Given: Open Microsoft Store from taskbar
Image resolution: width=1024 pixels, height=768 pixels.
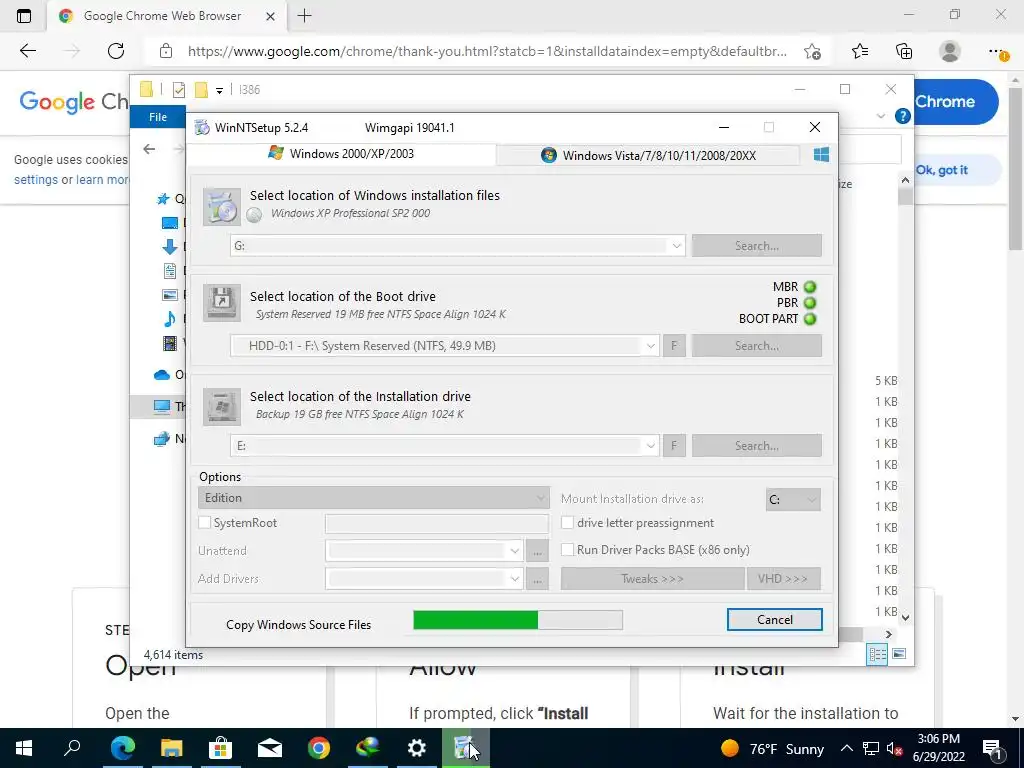Looking at the screenshot, I should click(x=221, y=748).
